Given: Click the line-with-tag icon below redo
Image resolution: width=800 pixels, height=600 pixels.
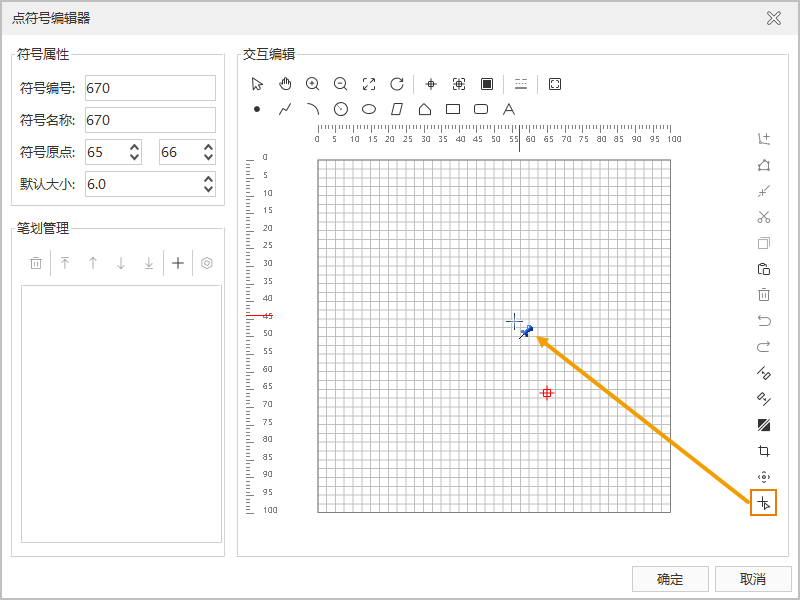Looking at the screenshot, I should (764, 373).
